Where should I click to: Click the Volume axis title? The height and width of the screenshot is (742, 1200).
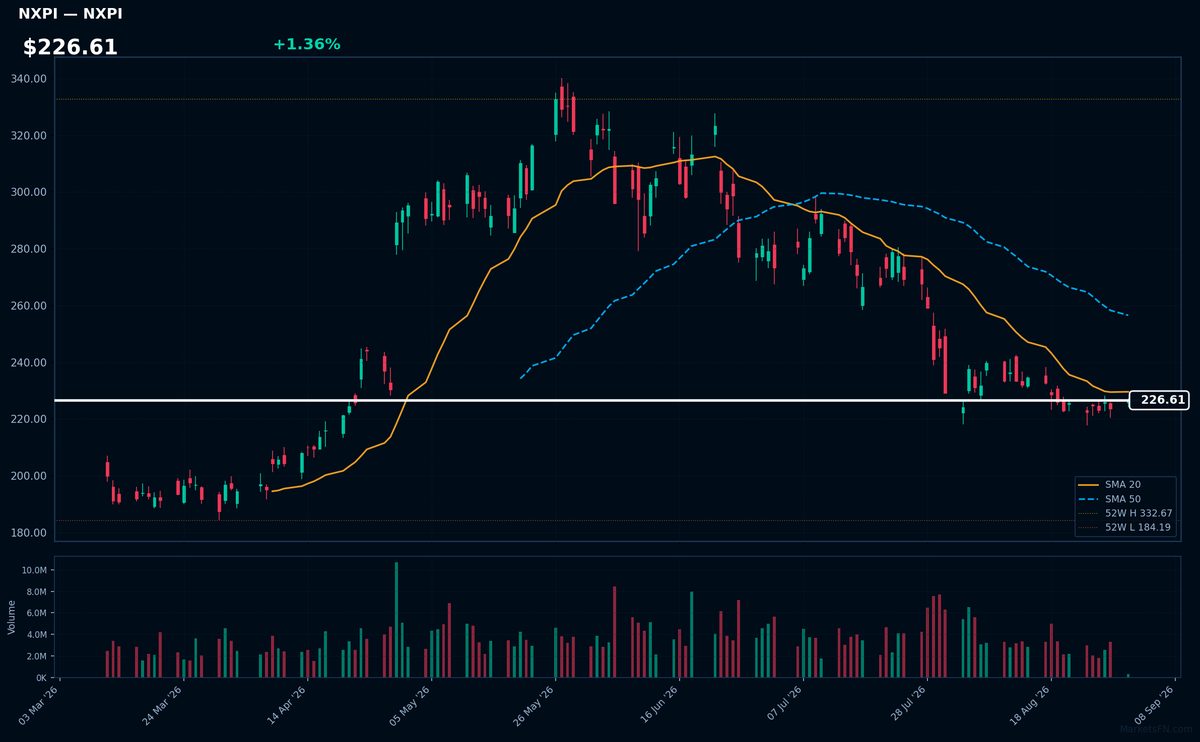pos(12,617)
